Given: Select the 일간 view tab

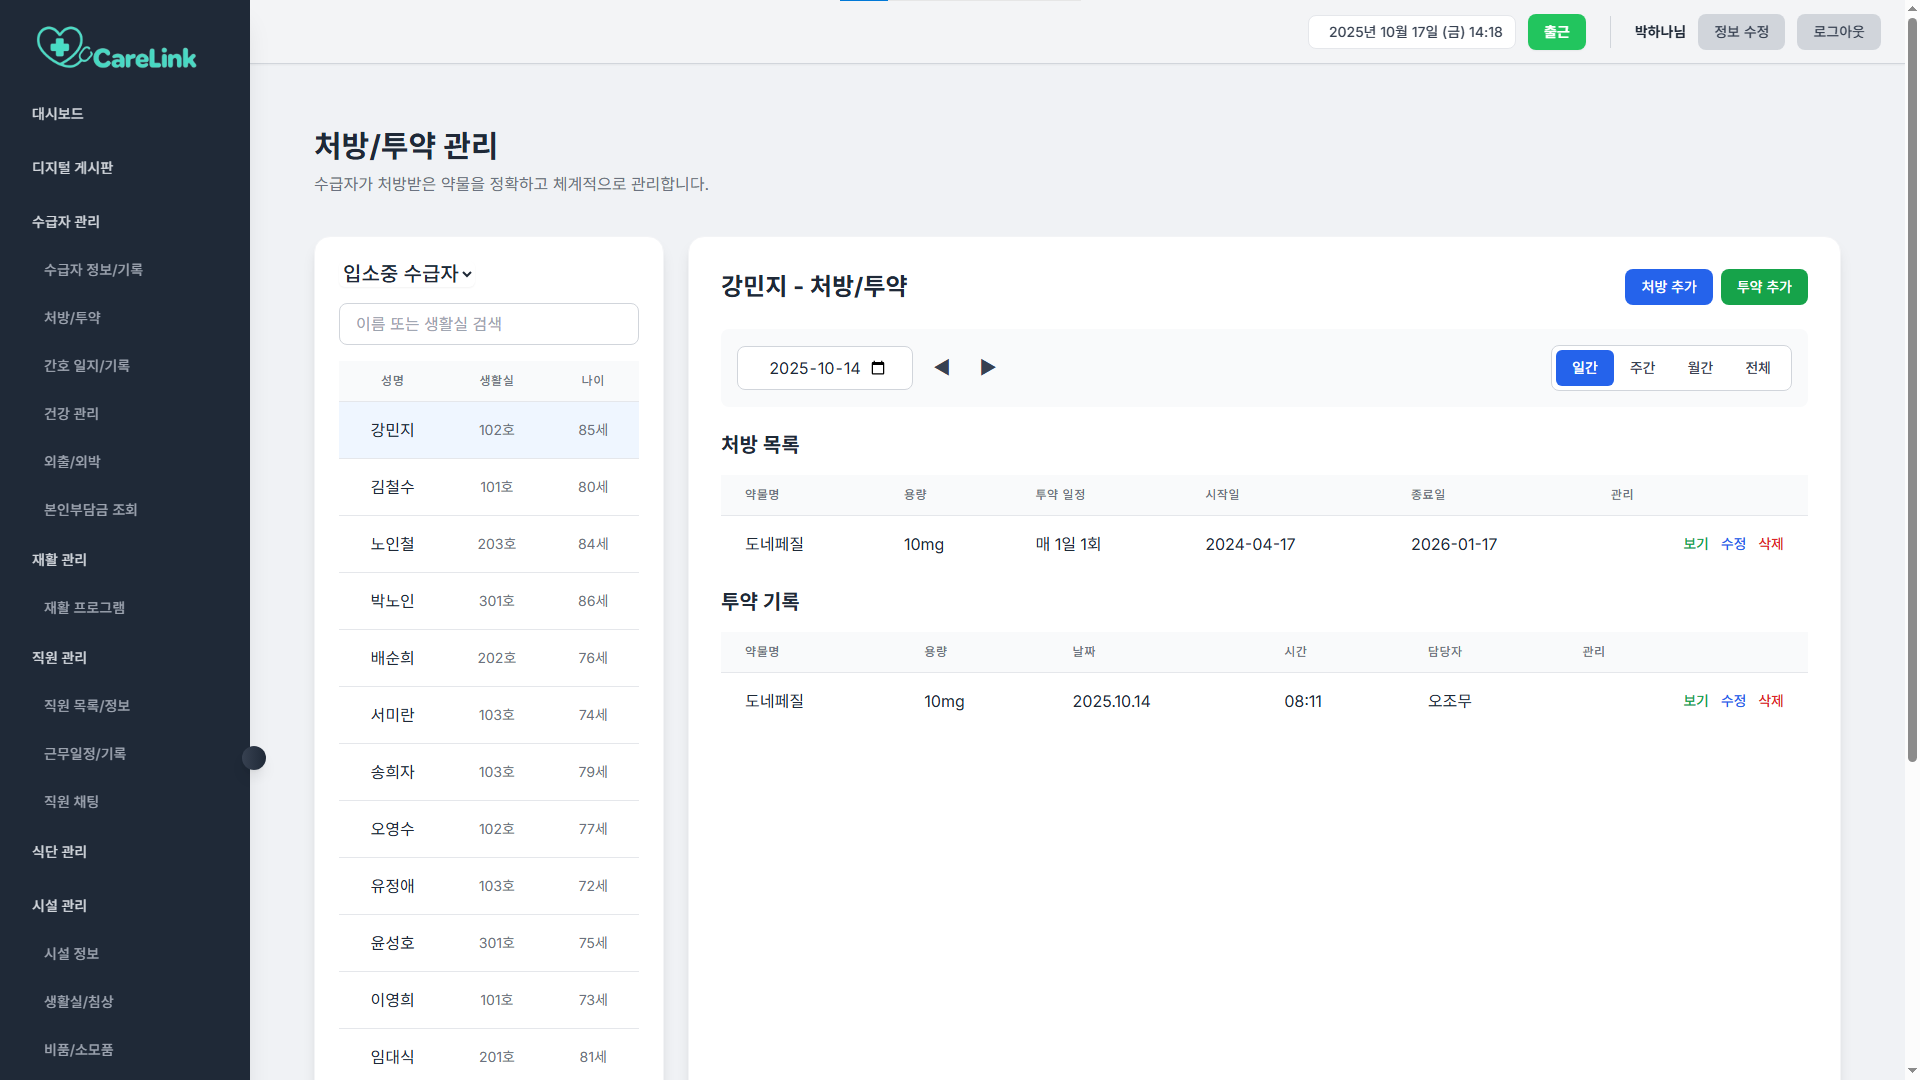Looking at the screenshot, I should pos(1585,368).
